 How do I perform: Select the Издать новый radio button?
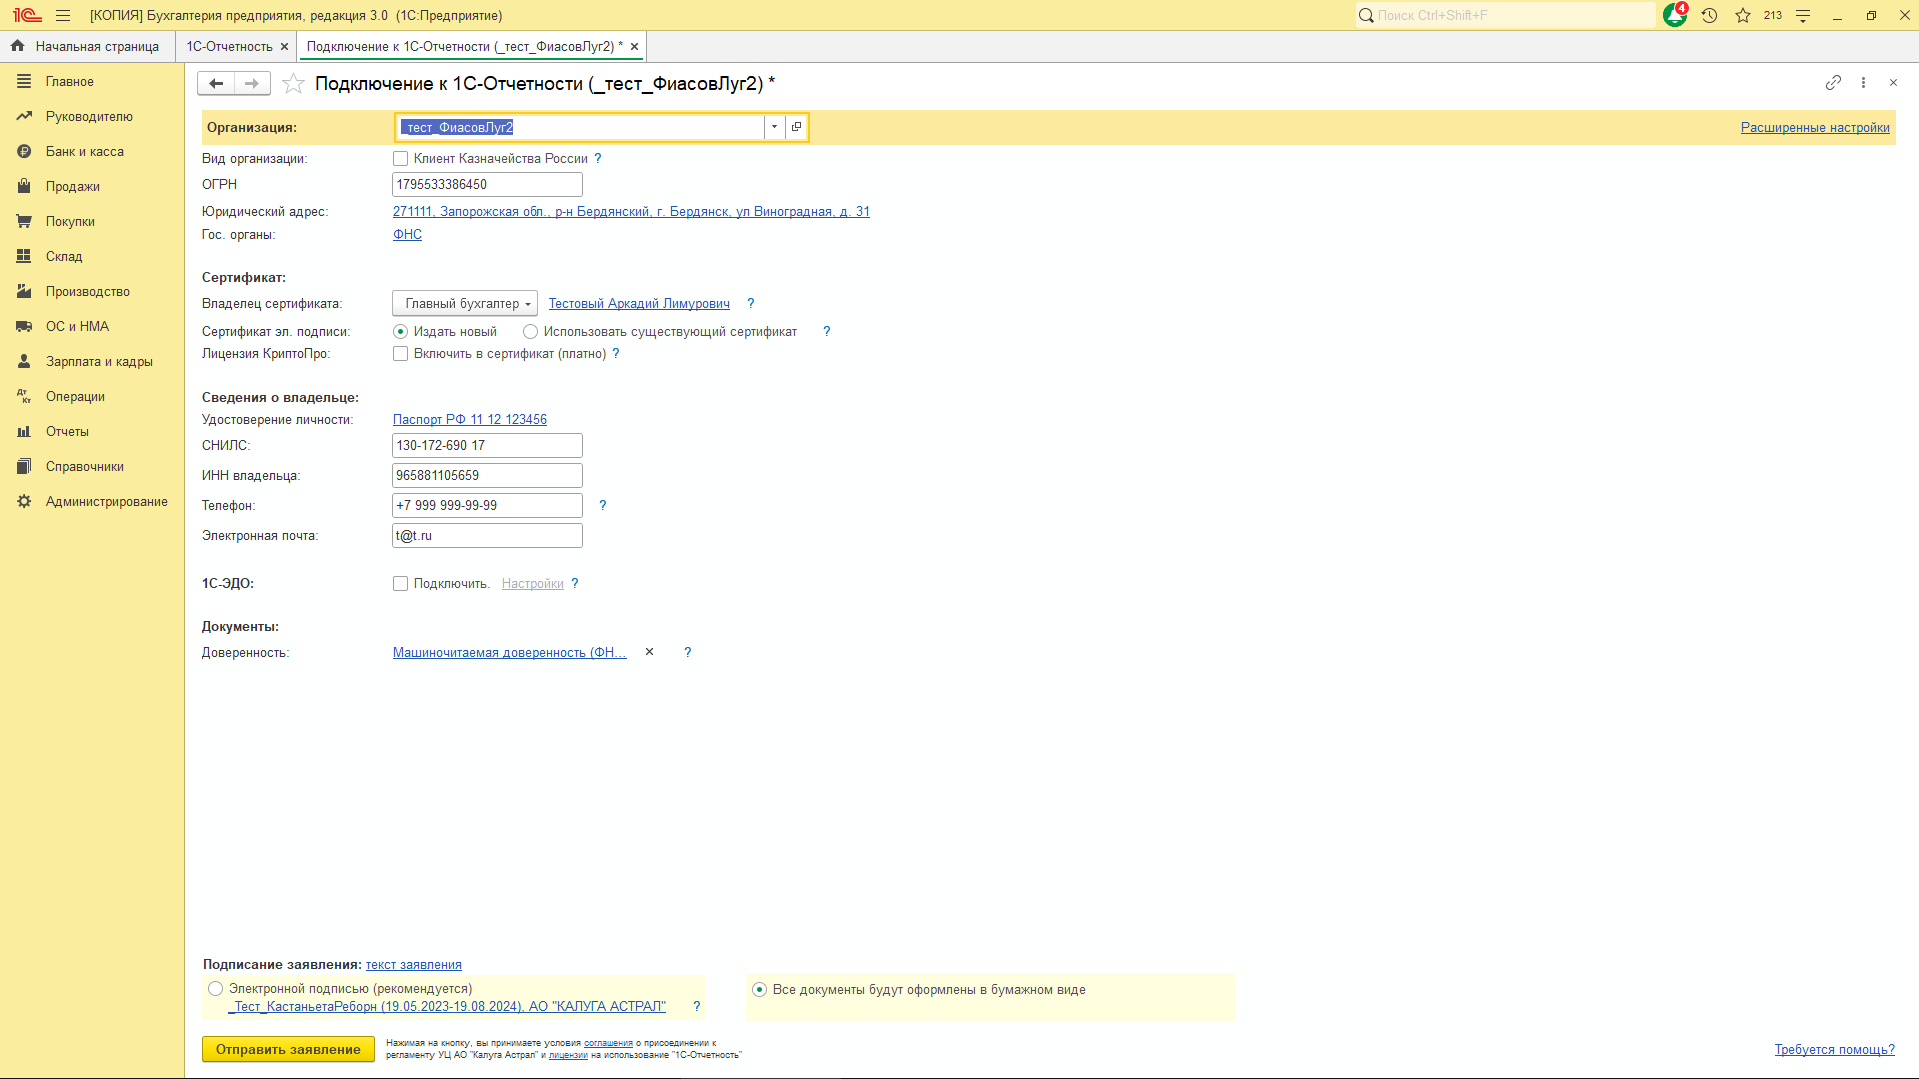[401, 331]
